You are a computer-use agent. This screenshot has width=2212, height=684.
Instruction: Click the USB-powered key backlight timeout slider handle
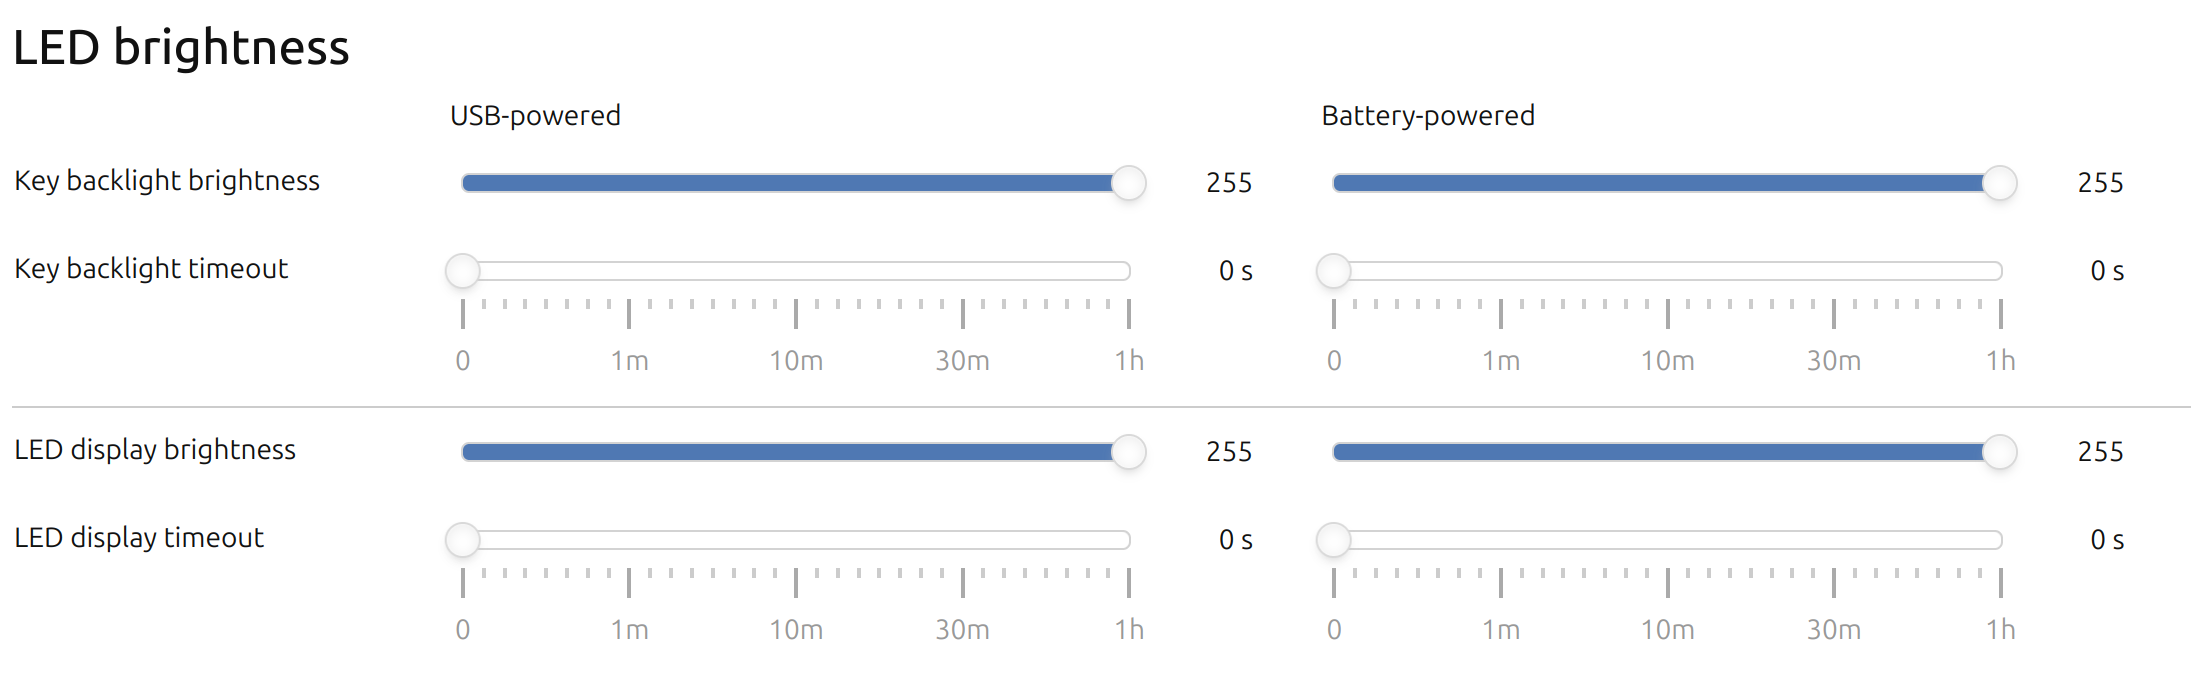point(462,271)
